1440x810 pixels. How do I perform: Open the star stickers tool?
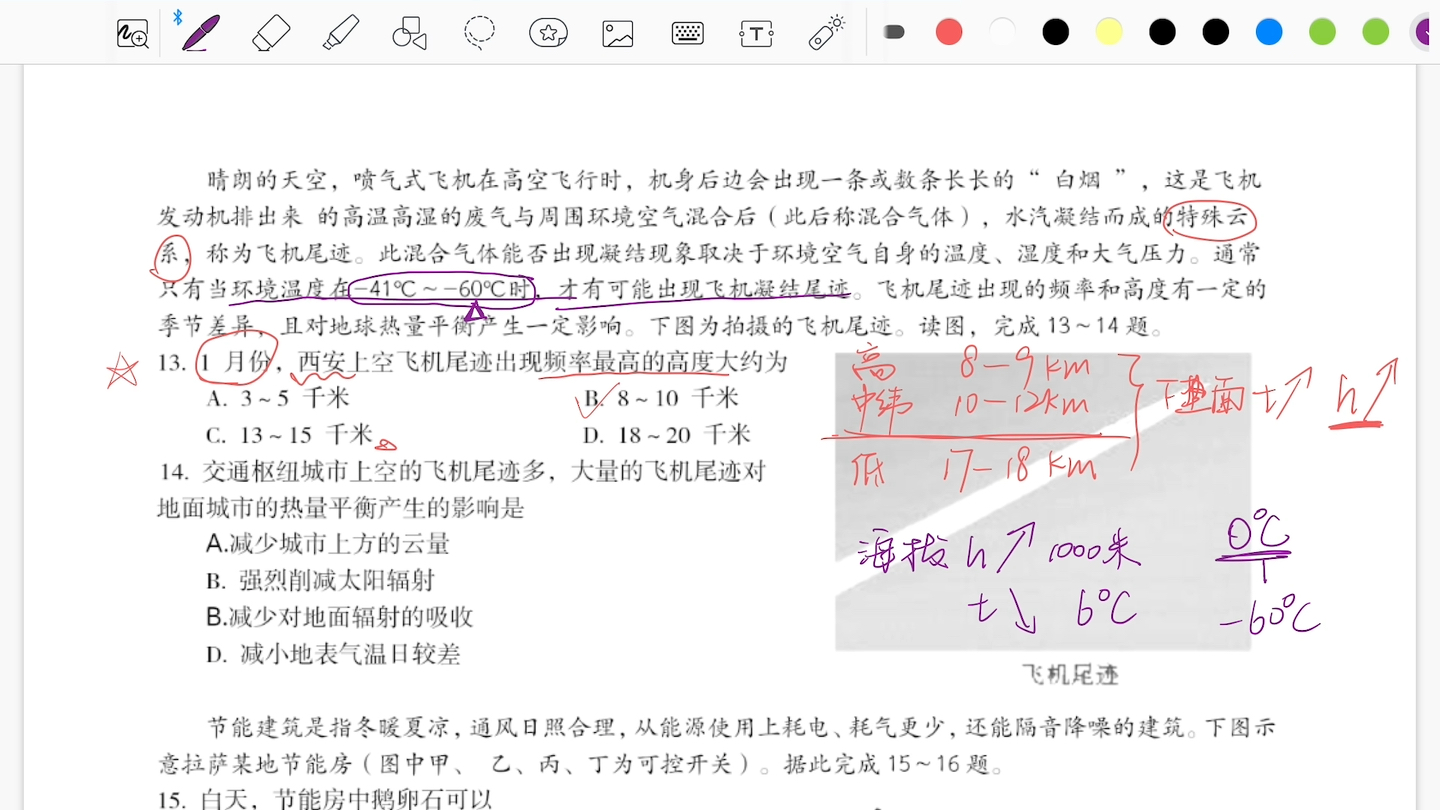[x=548, y=33]
